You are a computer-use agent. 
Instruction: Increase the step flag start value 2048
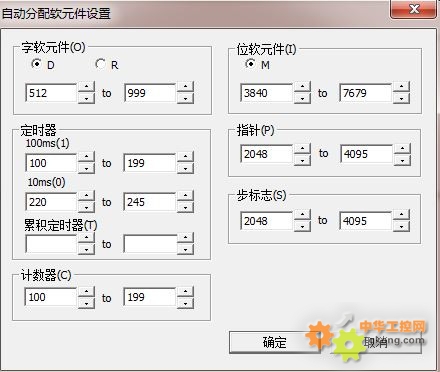click(302, 215)
